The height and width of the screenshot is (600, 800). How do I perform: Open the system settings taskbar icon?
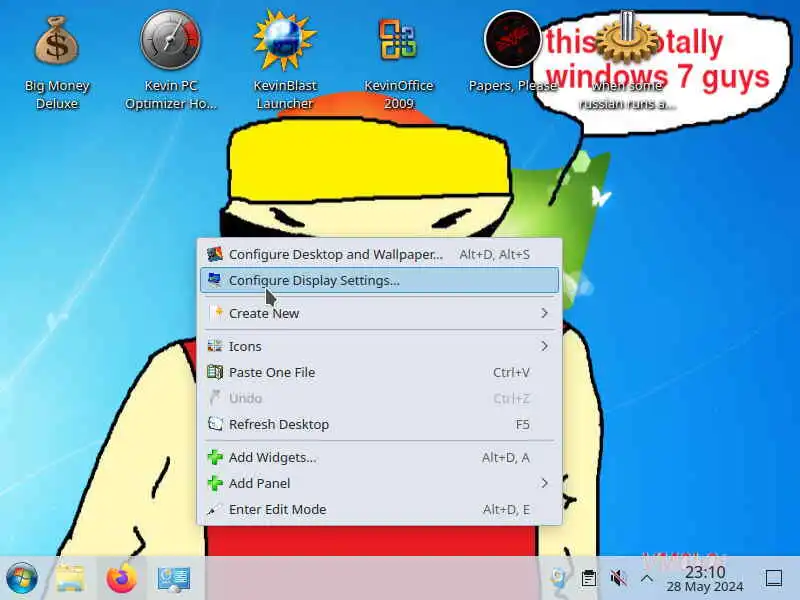coord(173,579)
